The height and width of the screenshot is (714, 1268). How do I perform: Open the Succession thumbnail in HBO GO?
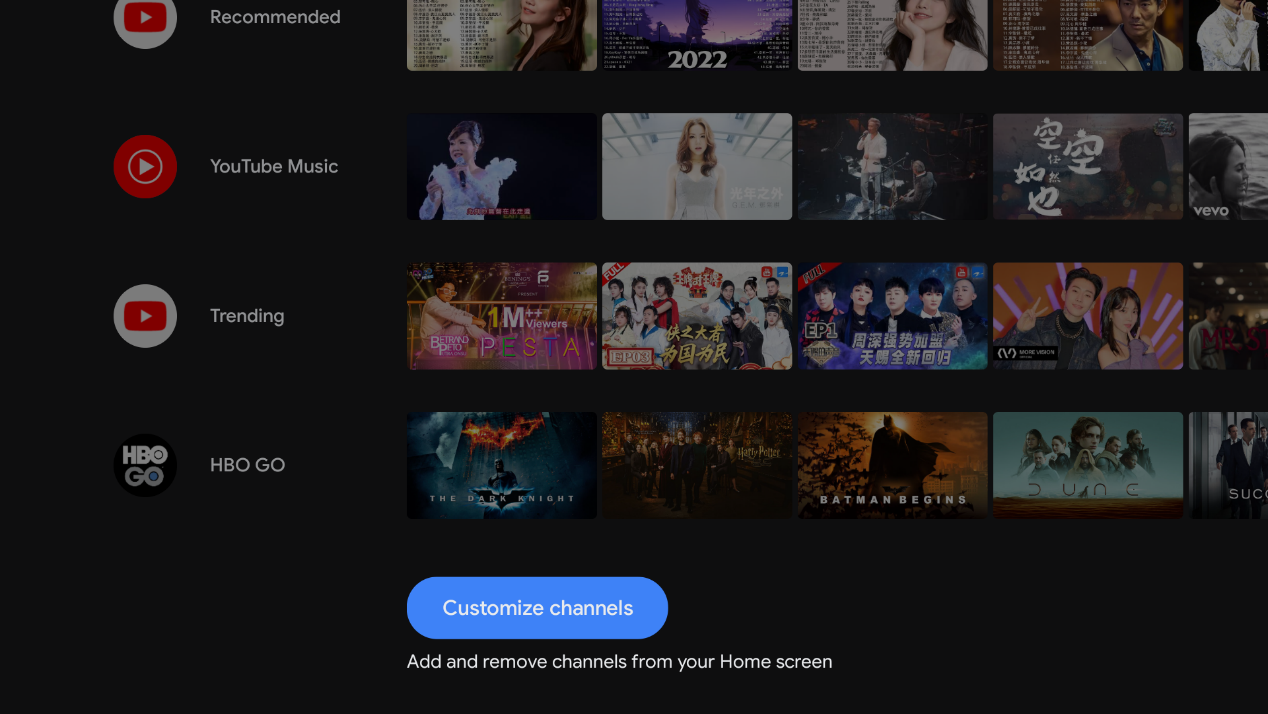1228,465
